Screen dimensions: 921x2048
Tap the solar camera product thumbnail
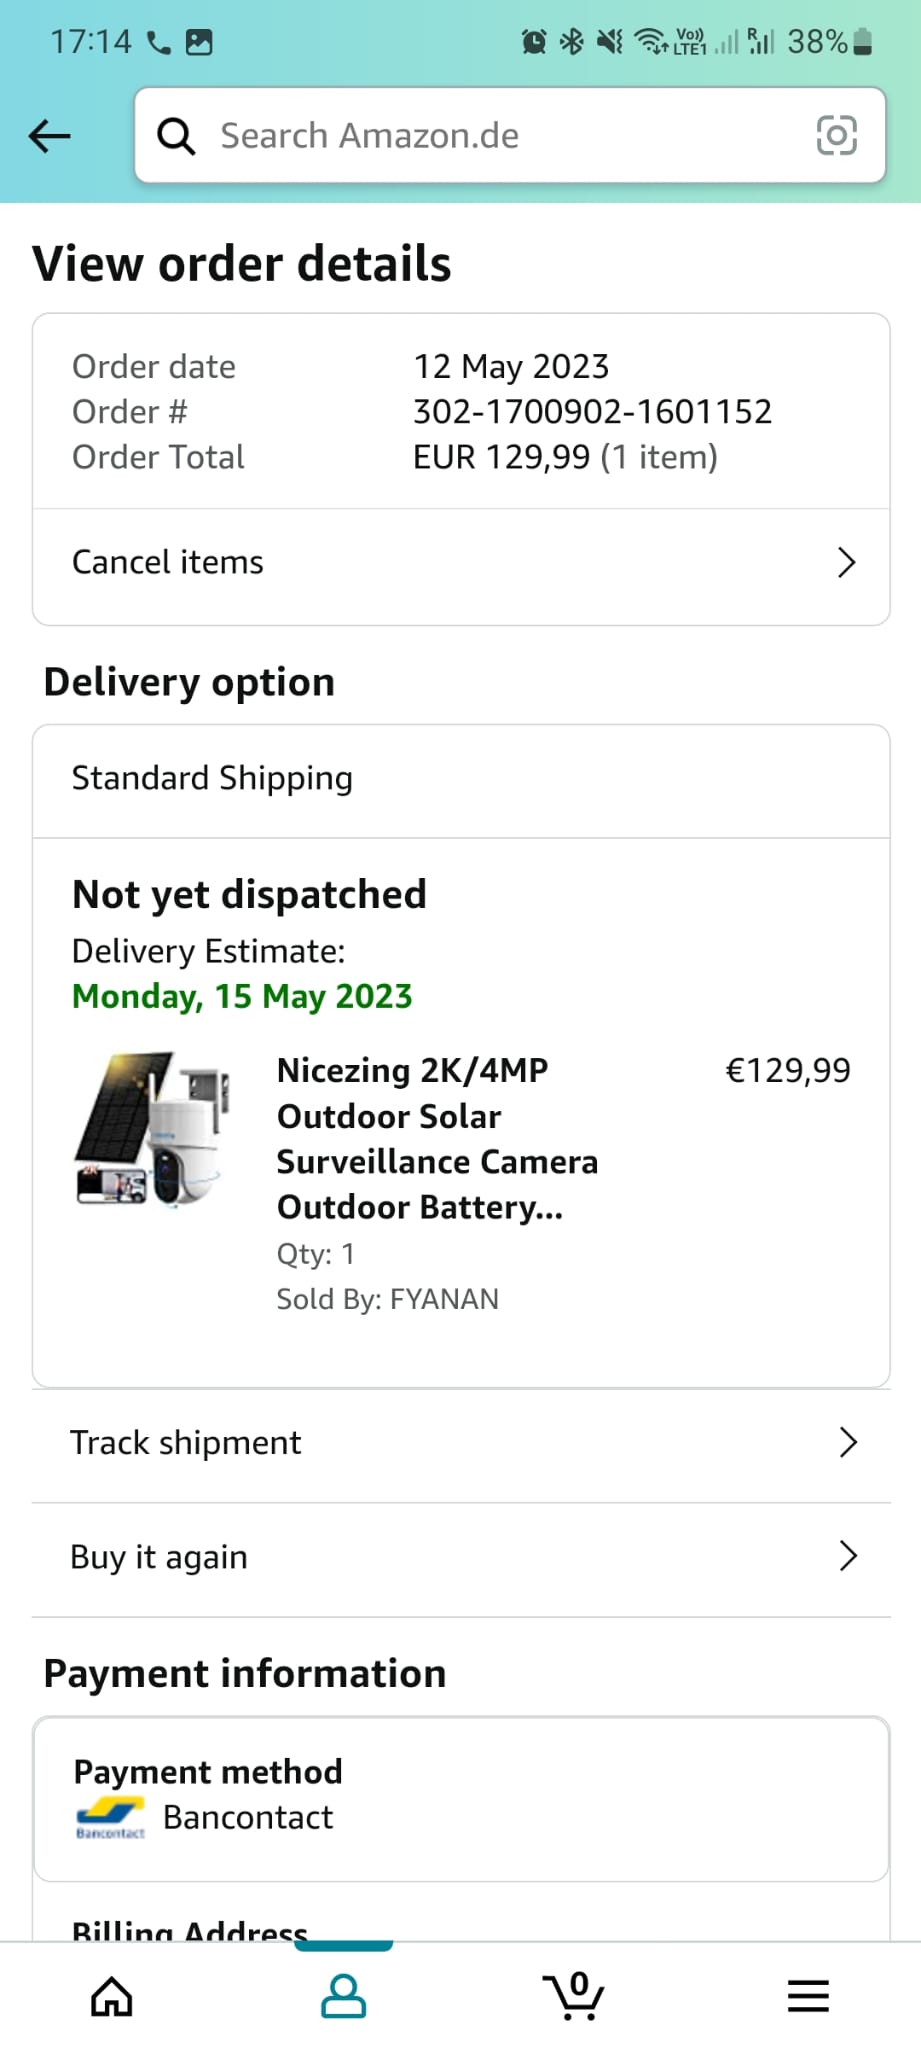[x=154, y=1129]
